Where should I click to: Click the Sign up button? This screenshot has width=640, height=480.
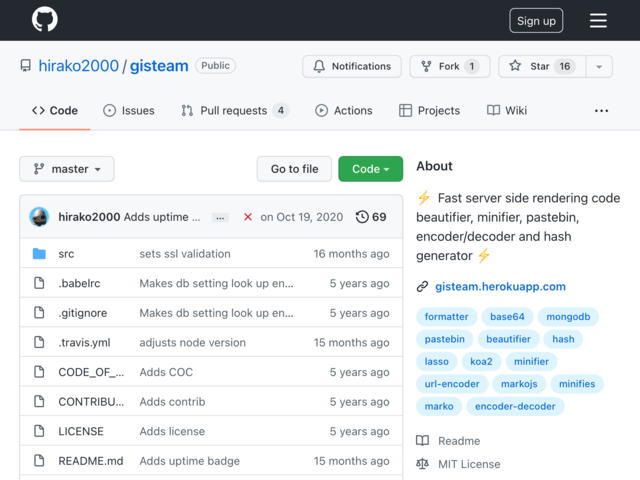click(536, 20)
